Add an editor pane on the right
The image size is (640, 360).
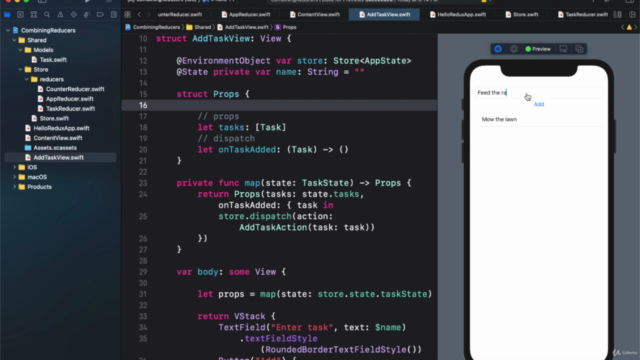coord(632,15)
